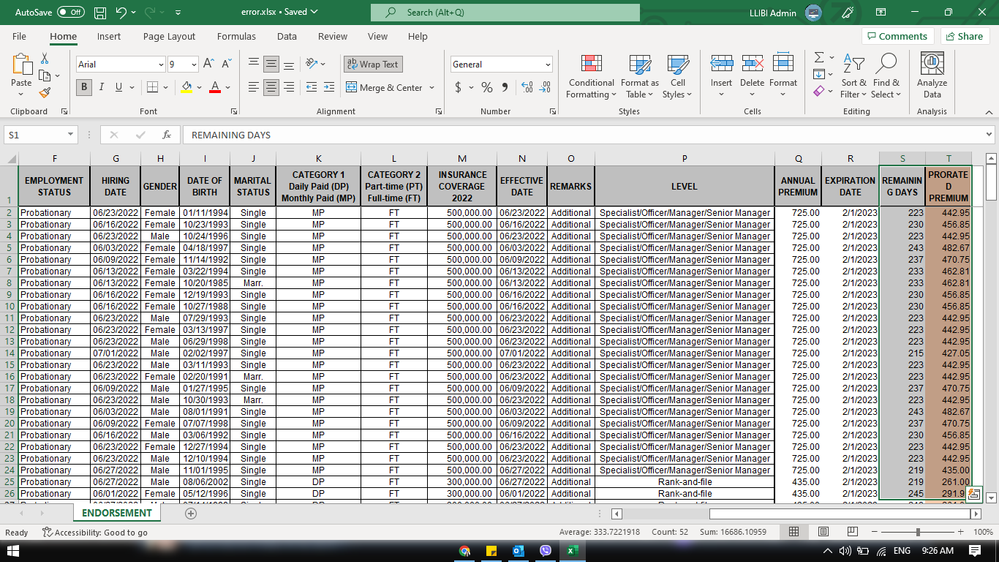
Task: Toggle Bold formatting
Action: (x=84, y=88)
